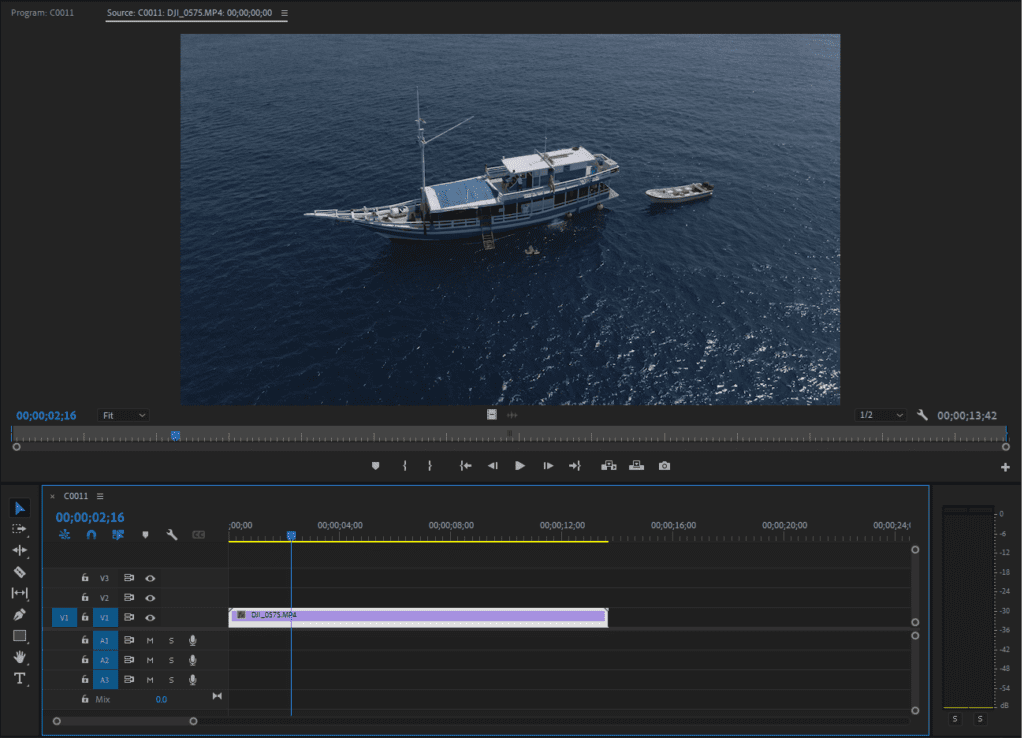Select the Rectangle tool
The image size is (1024, 738).
click(x=20, y=636)
